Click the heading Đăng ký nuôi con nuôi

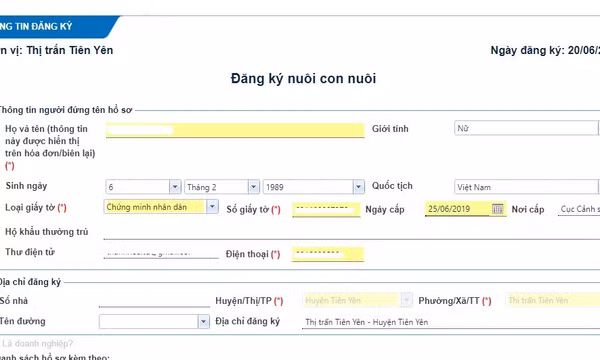coord(303,78)
